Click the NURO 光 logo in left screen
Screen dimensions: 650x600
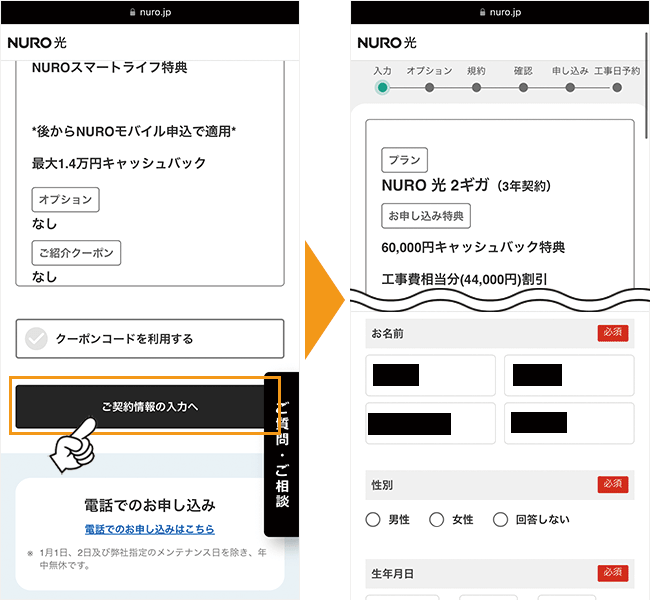[x=37, y=42]
